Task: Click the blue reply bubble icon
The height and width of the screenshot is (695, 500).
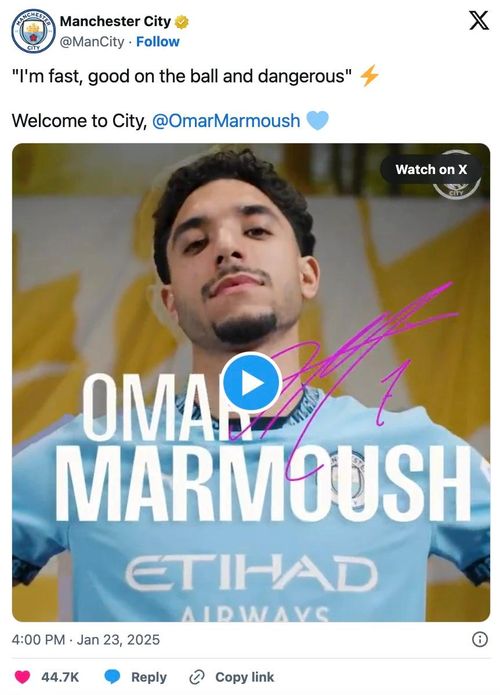Action: pyautogui.click(x=112, y=677)
